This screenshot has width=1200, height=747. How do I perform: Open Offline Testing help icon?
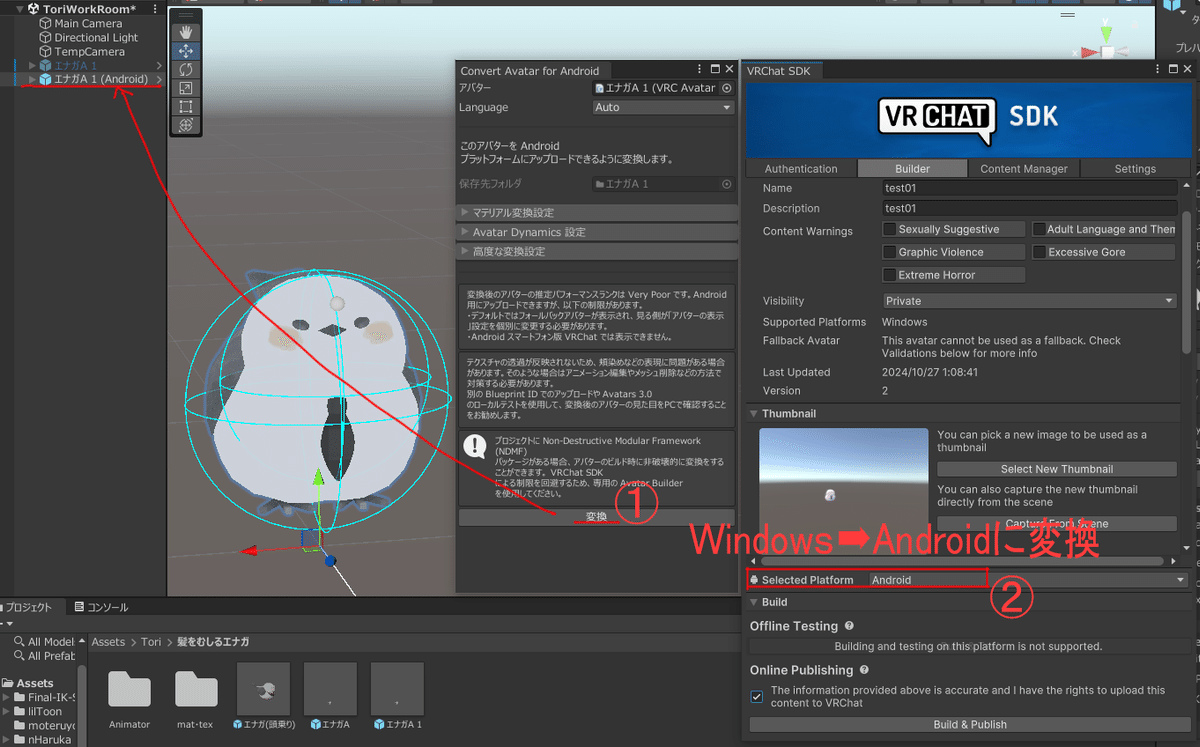click(x=849, y=626)
